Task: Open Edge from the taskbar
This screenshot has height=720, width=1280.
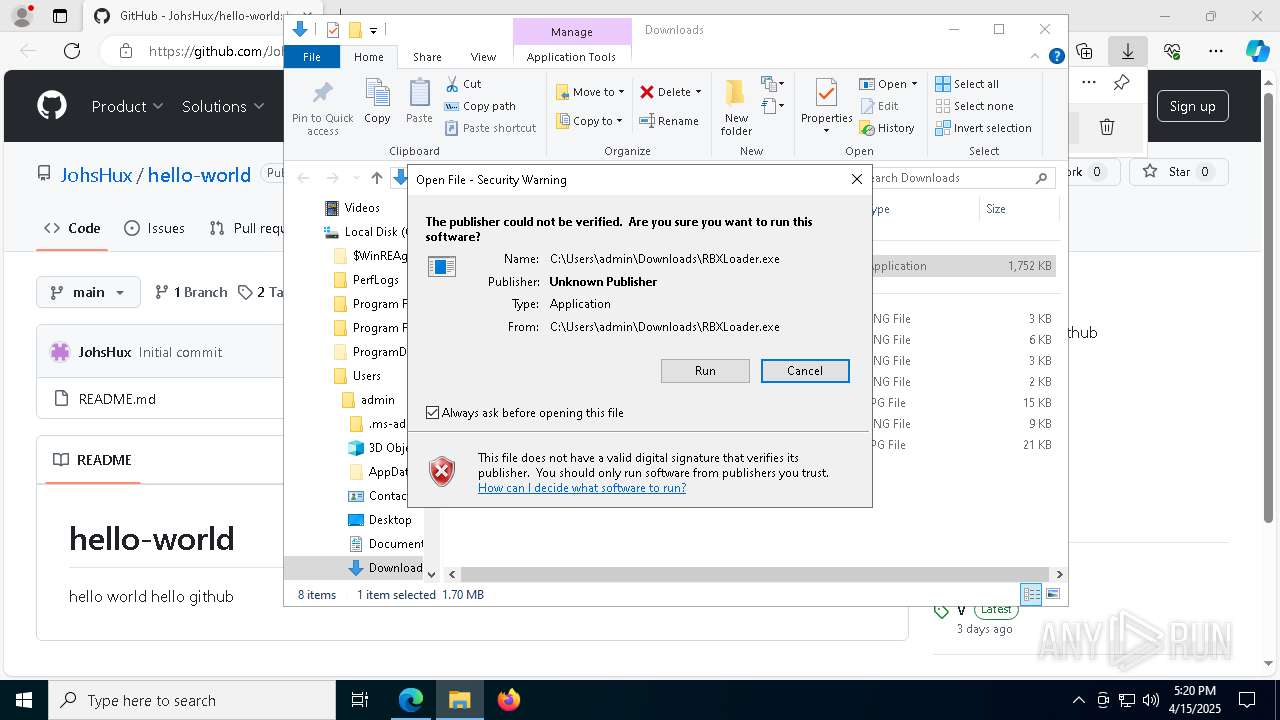Action: coord(411,700)
